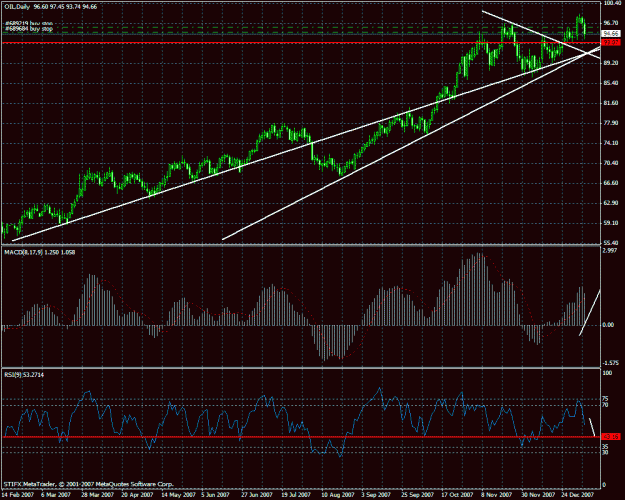Image resolution: width=625 pixels, height=500 pixels.
Task: Click the 20 Apr 2007 date label
Action: [x=137, y=494]
